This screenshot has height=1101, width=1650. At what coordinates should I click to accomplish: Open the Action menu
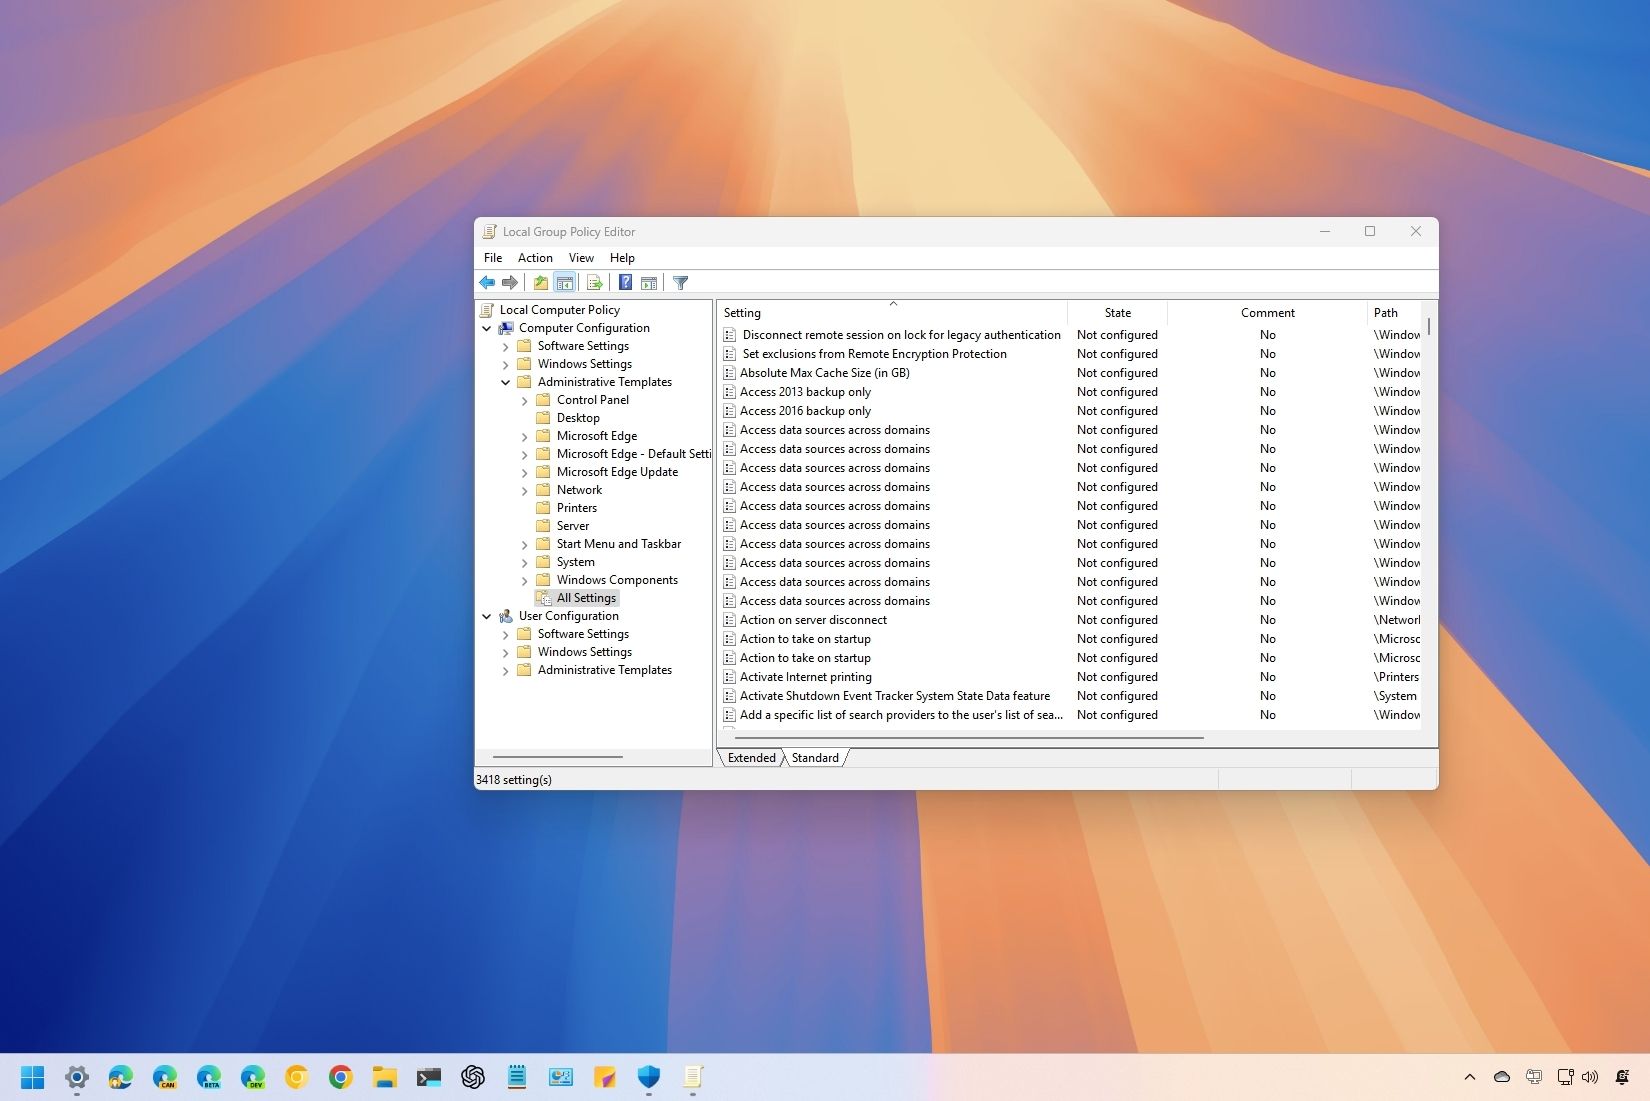click(x=535, y=257)
